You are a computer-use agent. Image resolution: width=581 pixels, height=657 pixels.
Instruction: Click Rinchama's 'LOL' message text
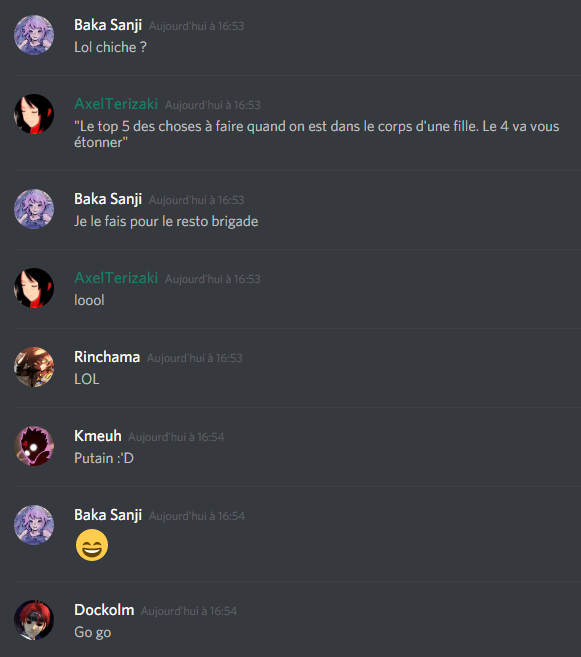click(87, 379)
